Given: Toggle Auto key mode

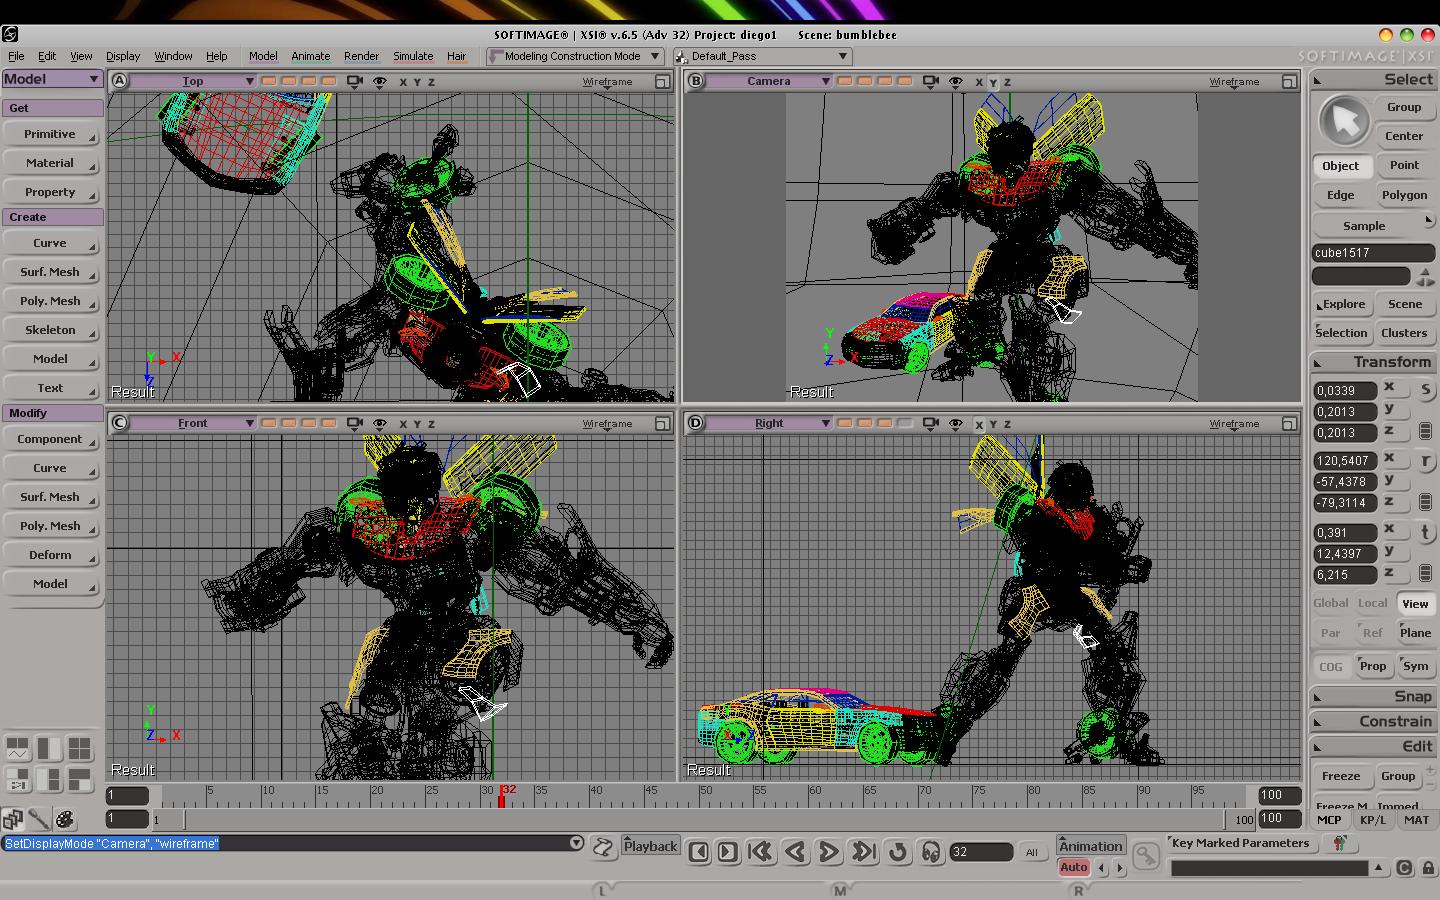Looking at the screenshot, I should pyautogui.click(x=1074, y=867).
